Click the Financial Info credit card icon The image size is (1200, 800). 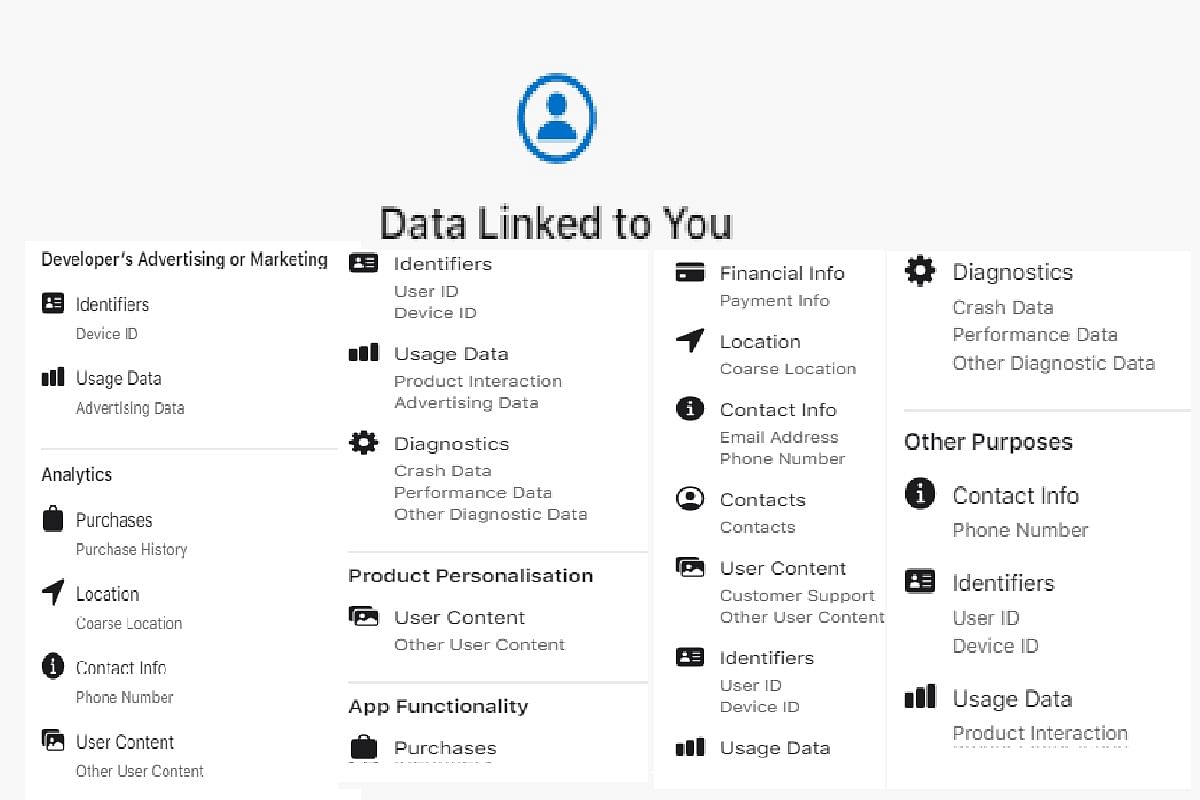point(690,273)
